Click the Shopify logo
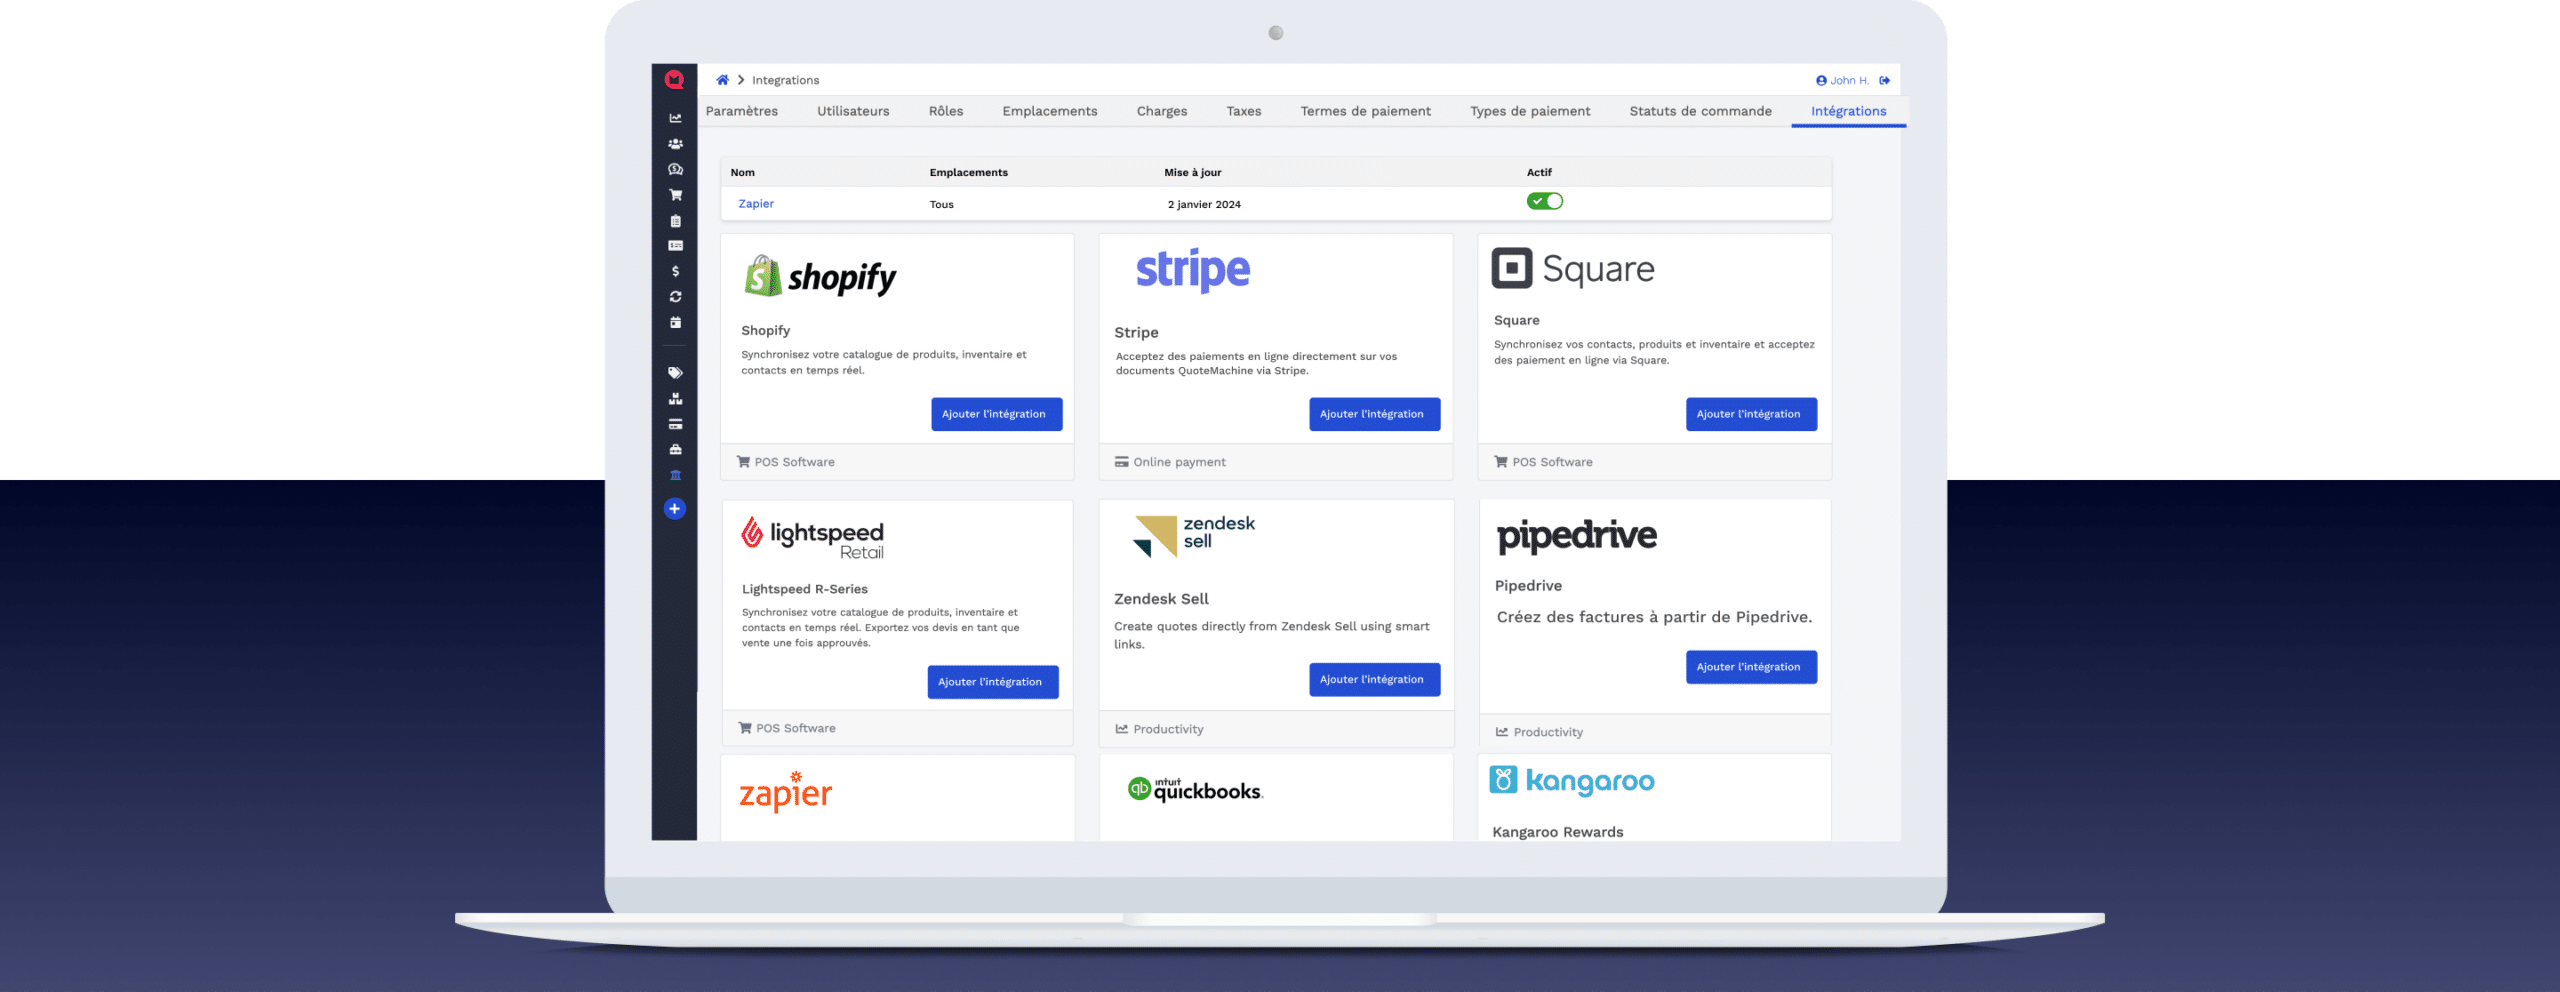 (x=820, y=276)
